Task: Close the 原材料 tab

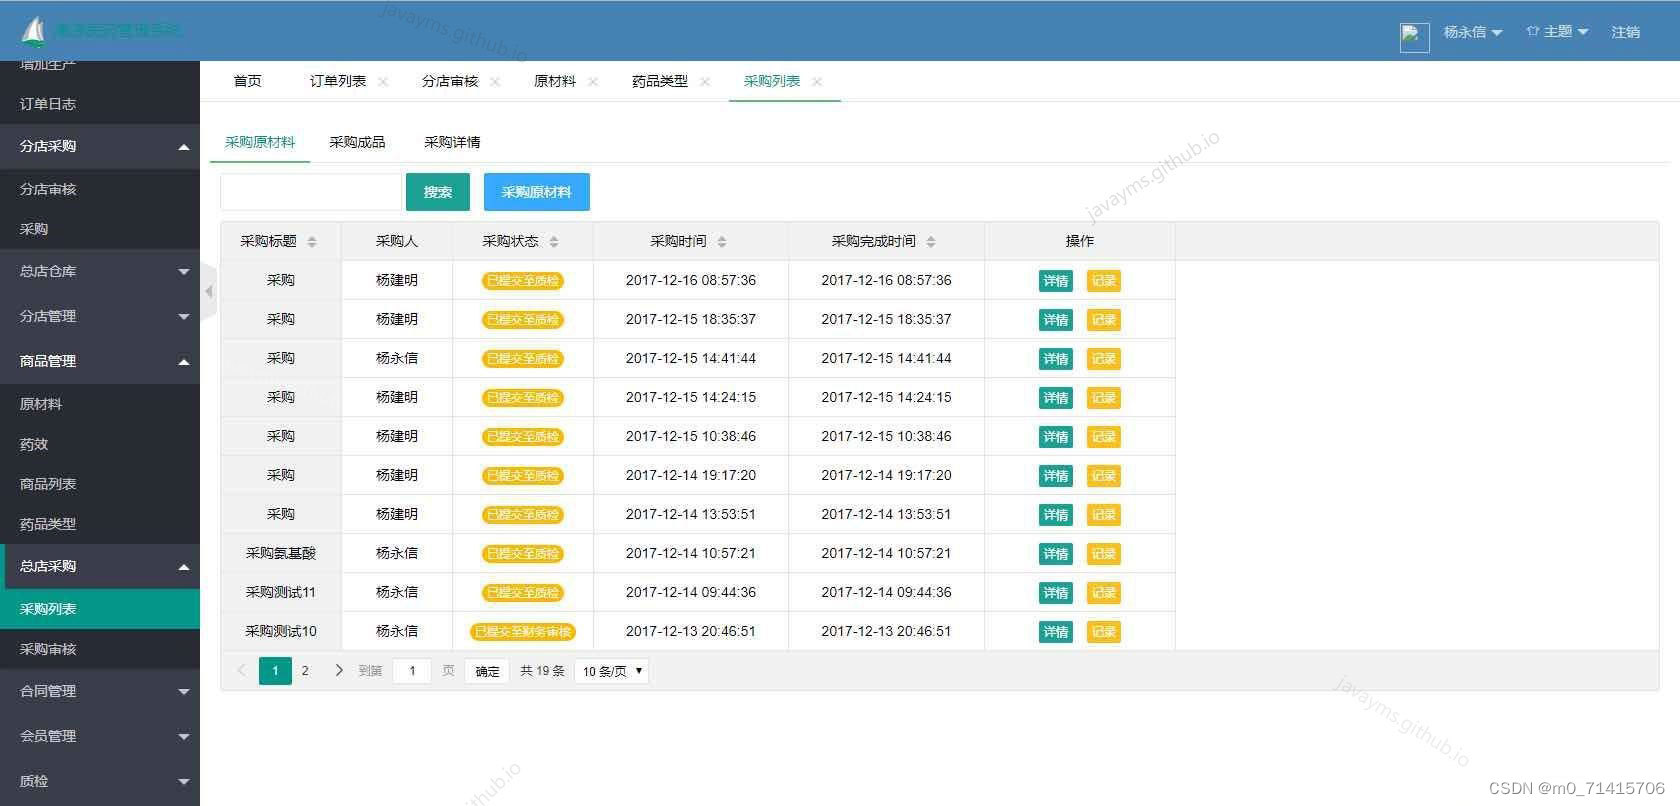Action: coord(593,82)
